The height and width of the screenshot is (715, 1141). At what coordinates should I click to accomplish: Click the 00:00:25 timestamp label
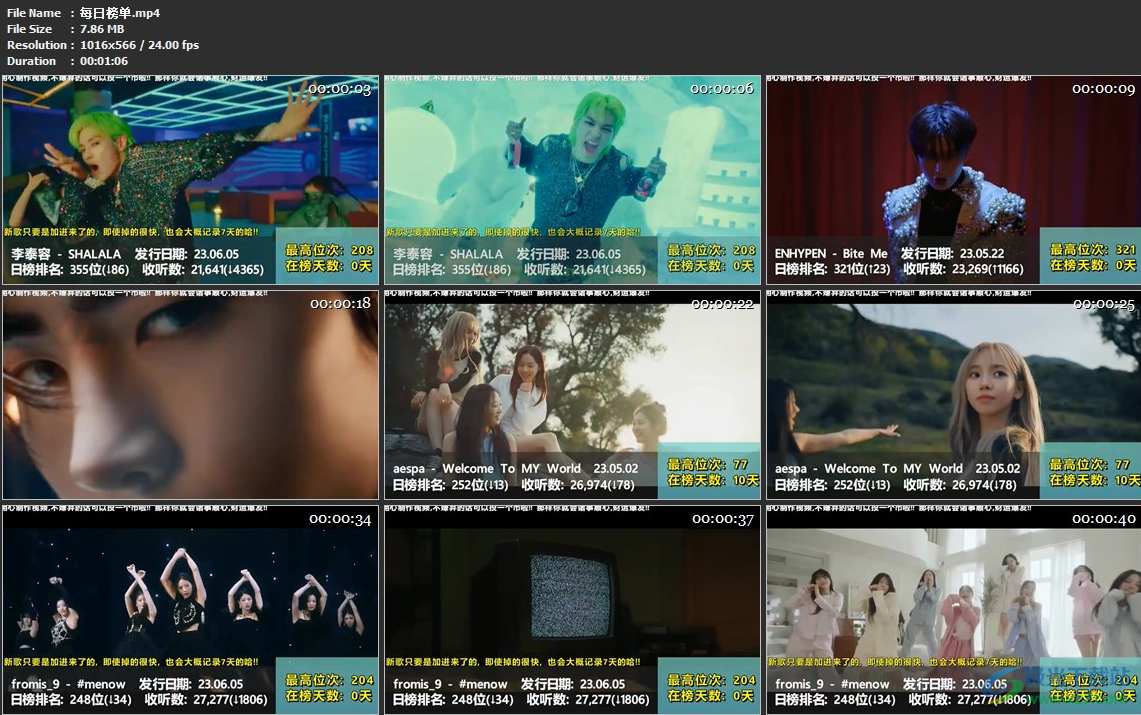point(1104,303)
